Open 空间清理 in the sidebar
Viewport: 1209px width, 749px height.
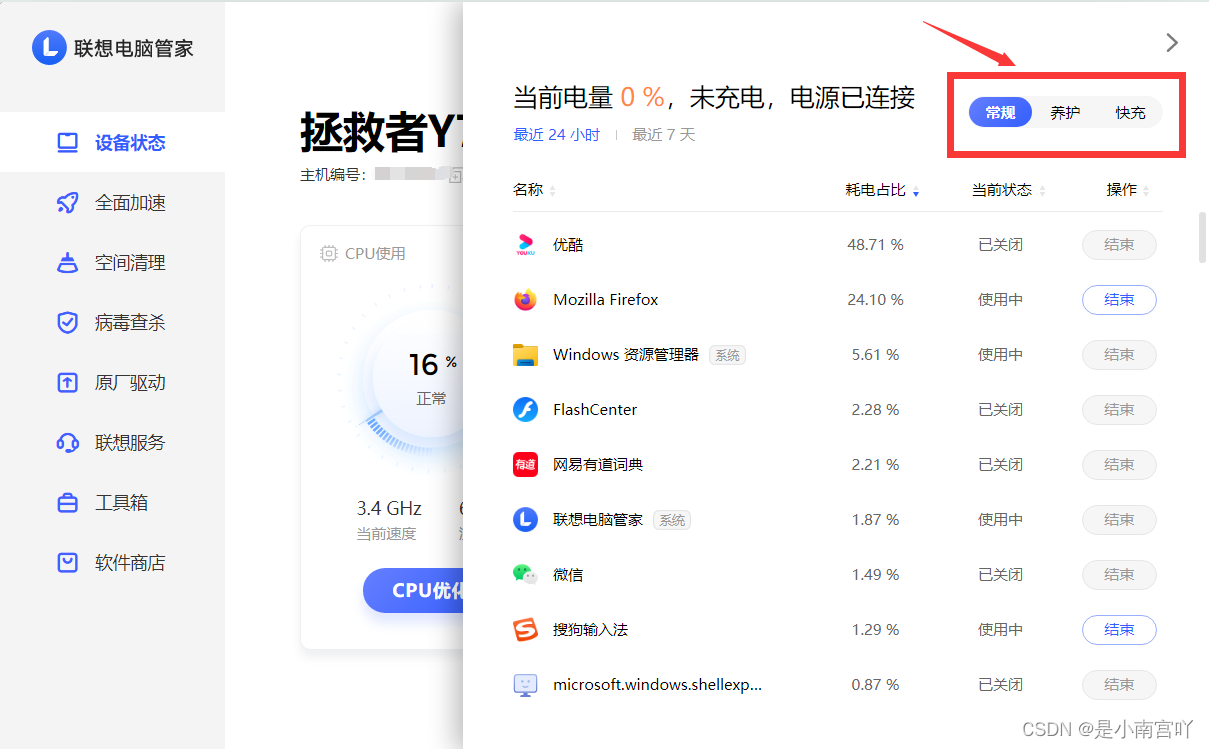coord(112,263)
